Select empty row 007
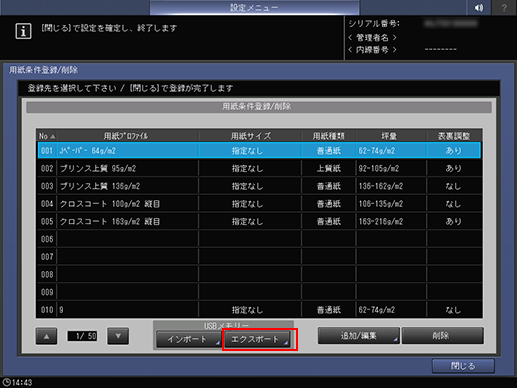Screen dimensions: 517x388 [259, 257]
